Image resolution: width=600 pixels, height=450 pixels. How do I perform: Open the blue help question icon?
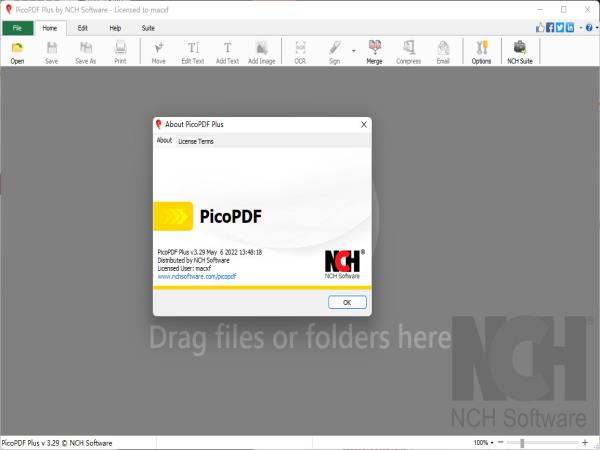589,28
